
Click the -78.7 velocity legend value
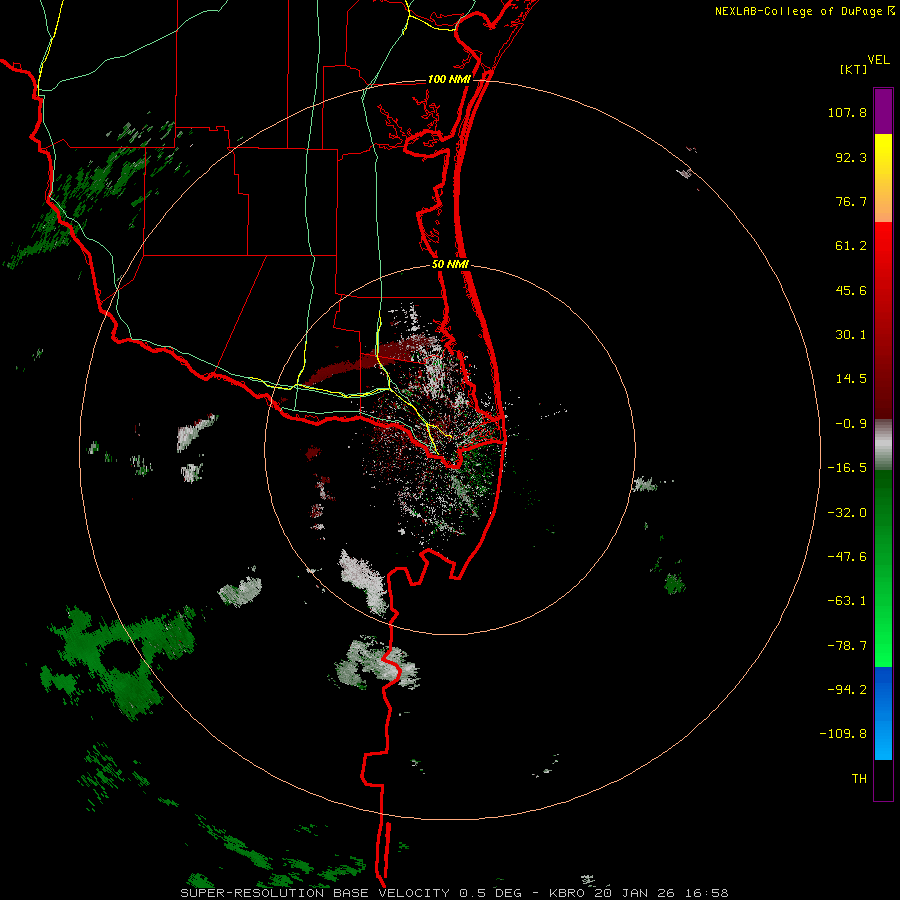pyautogui.click(x=847, y=646)
